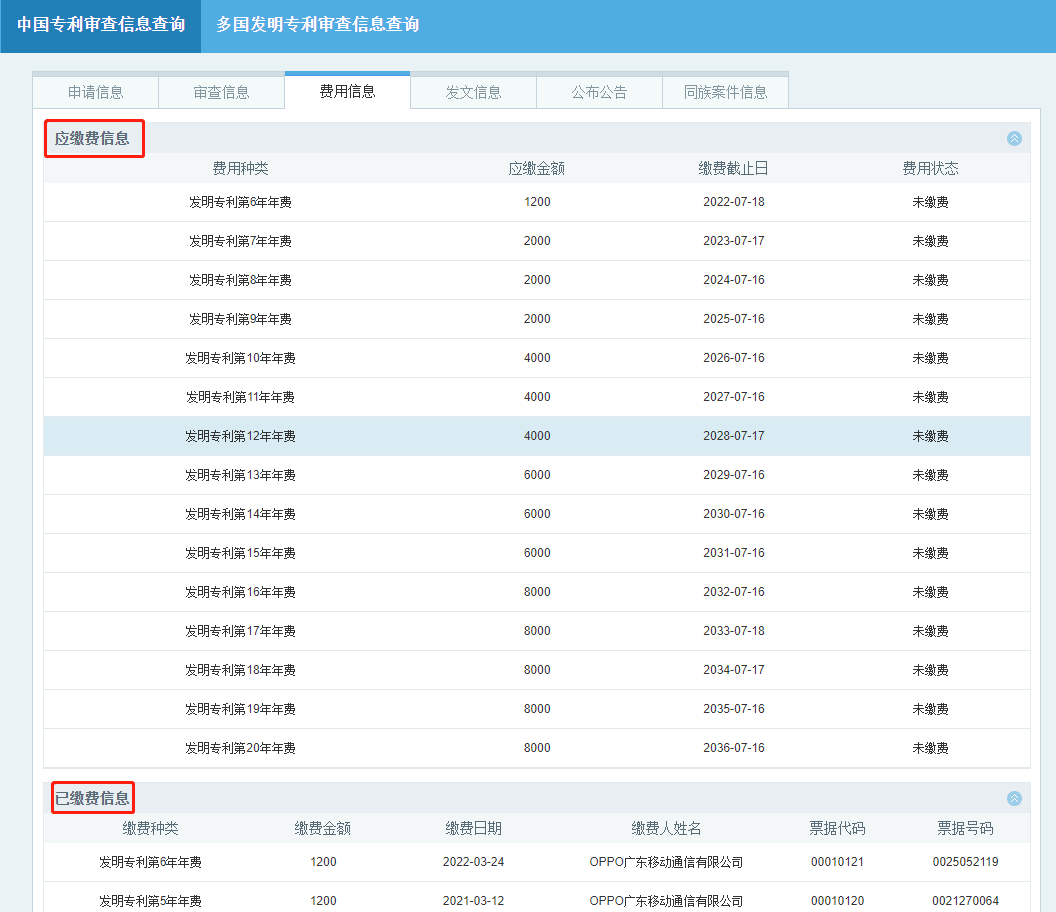Collapse the 应缴费信息 section

coord(1014,138)
